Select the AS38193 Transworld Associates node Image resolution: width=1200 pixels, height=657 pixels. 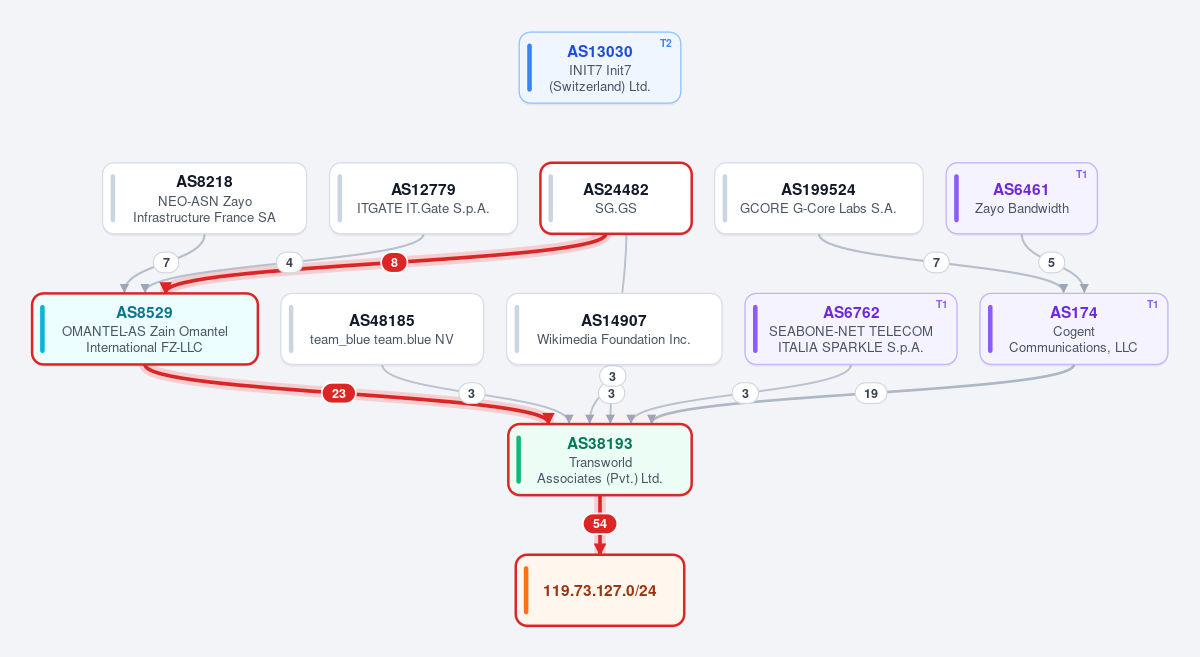pos(600,459)
